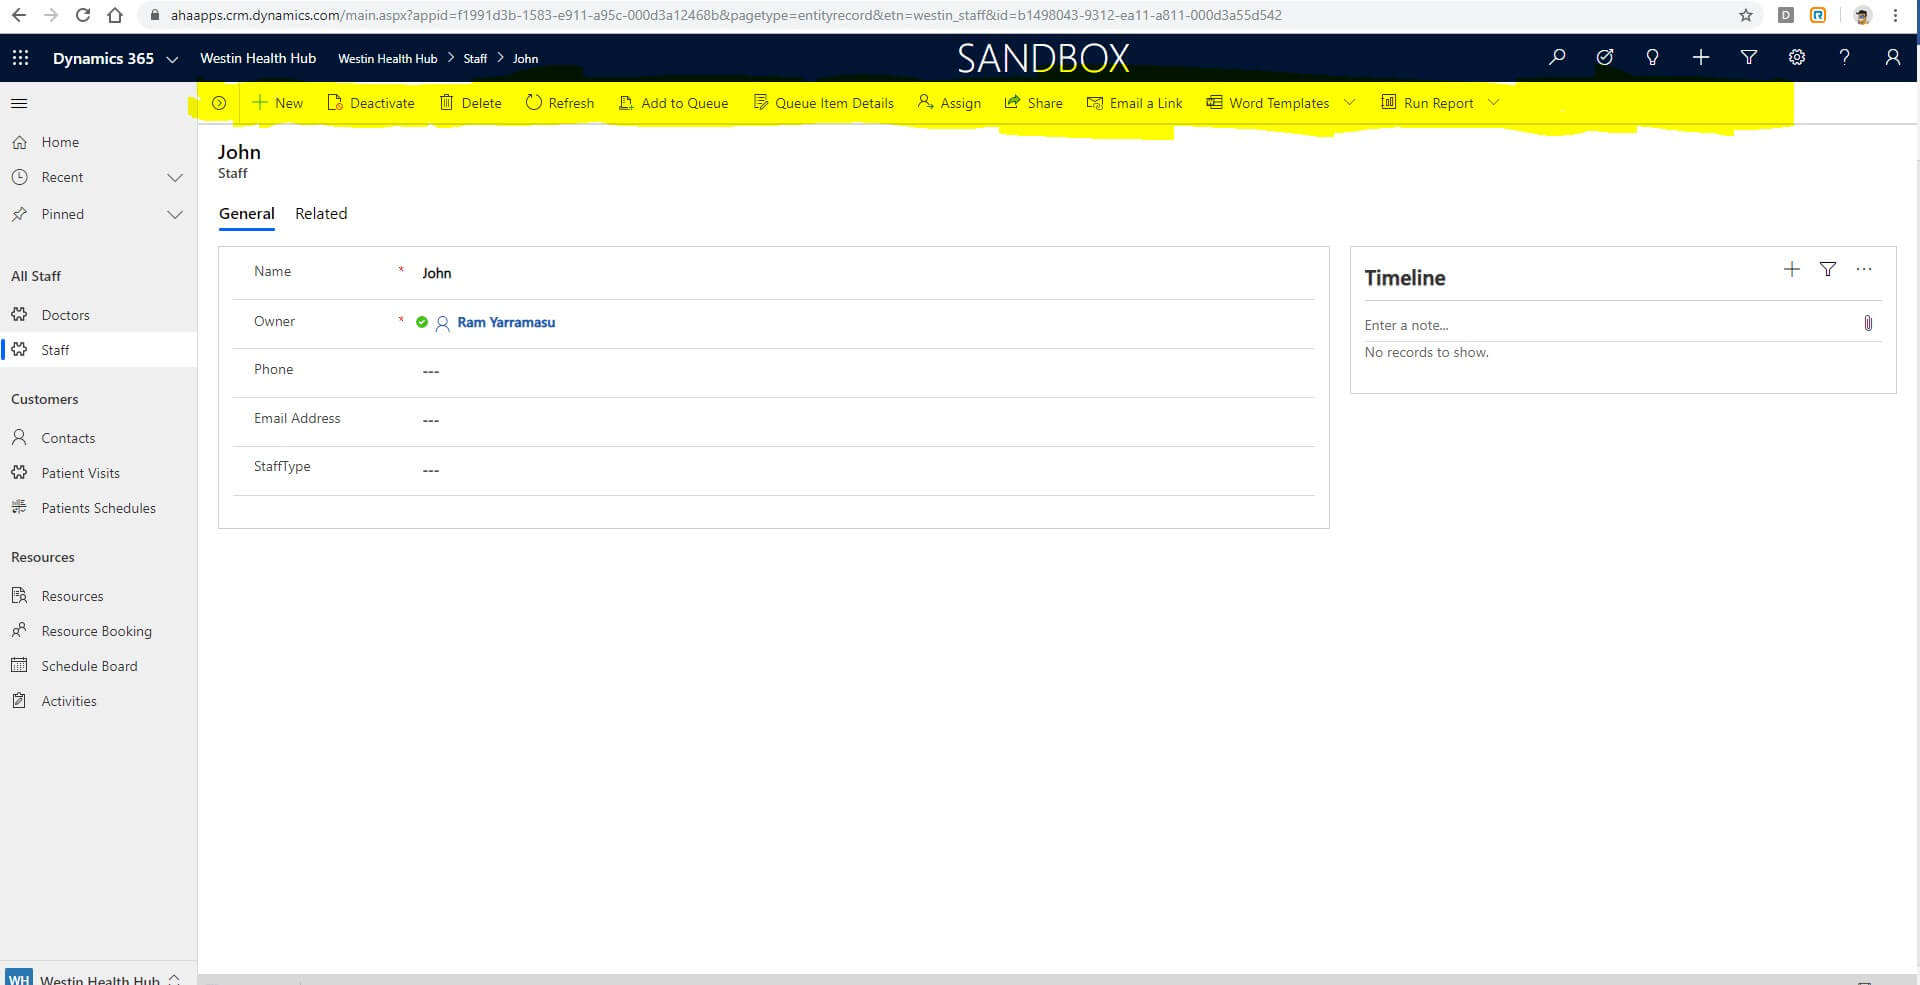Image resolution: width=1920 pixels, height=985 pixels.
Task: Open the settings gear icon
Action: pyautogui.click(x=1797, y=58)
